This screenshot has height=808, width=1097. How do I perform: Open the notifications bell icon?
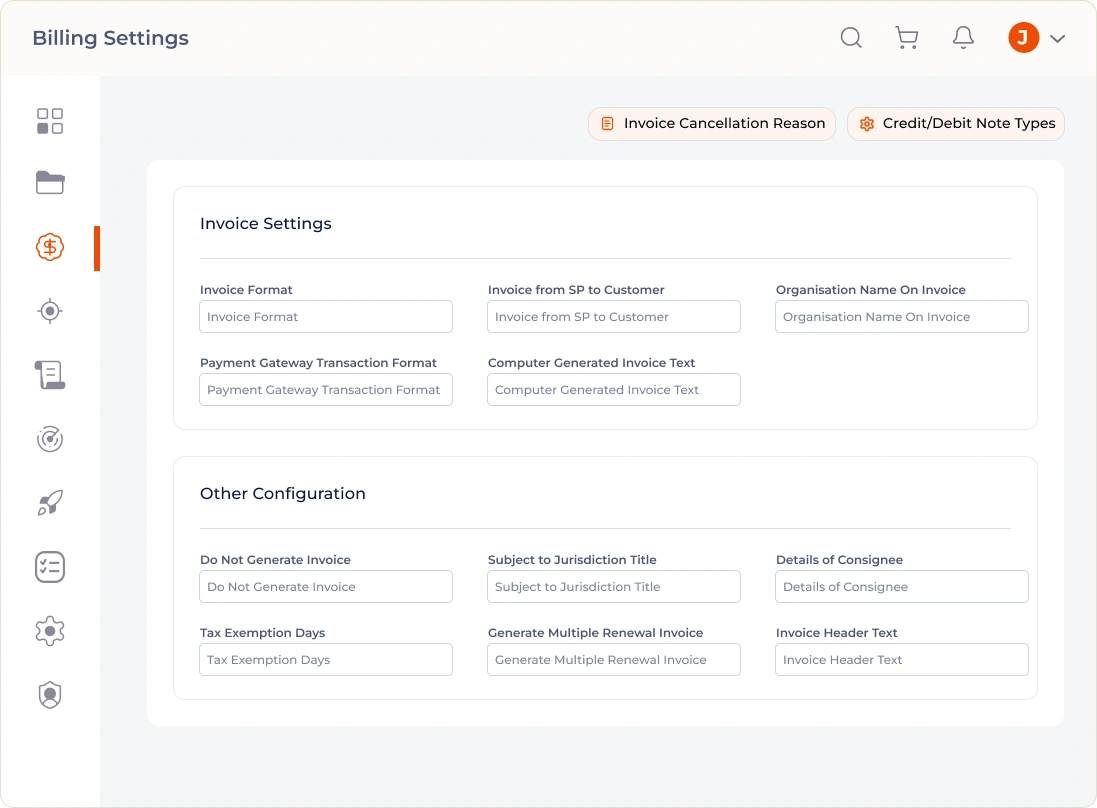pyautogui.click(x=963, y=38)
